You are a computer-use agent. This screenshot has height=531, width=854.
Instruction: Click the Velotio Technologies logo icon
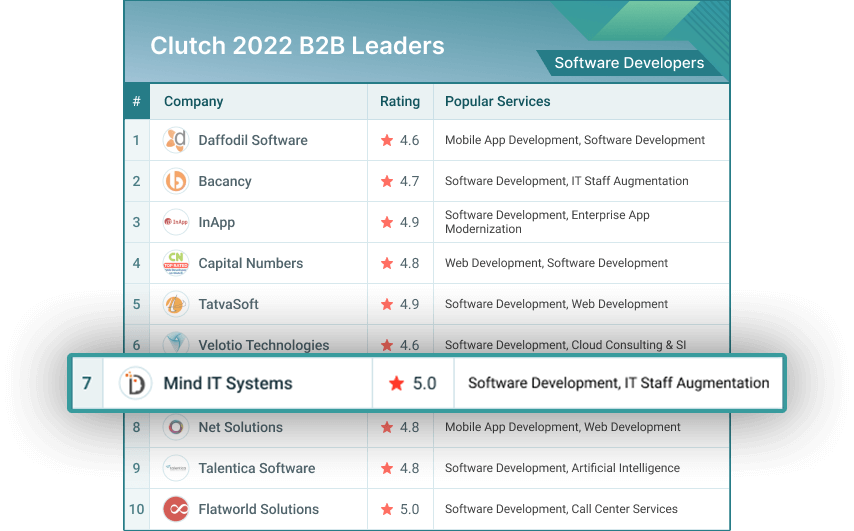176,343
